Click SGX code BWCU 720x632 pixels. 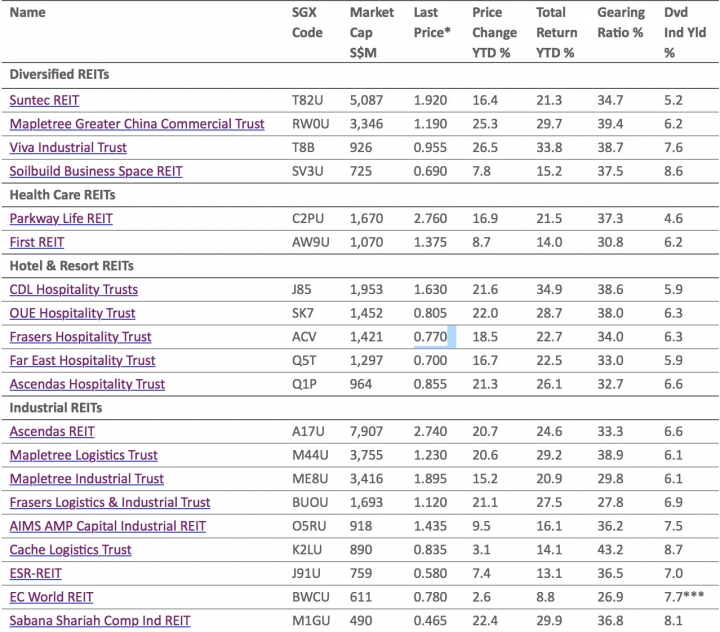tap(310, 597)
